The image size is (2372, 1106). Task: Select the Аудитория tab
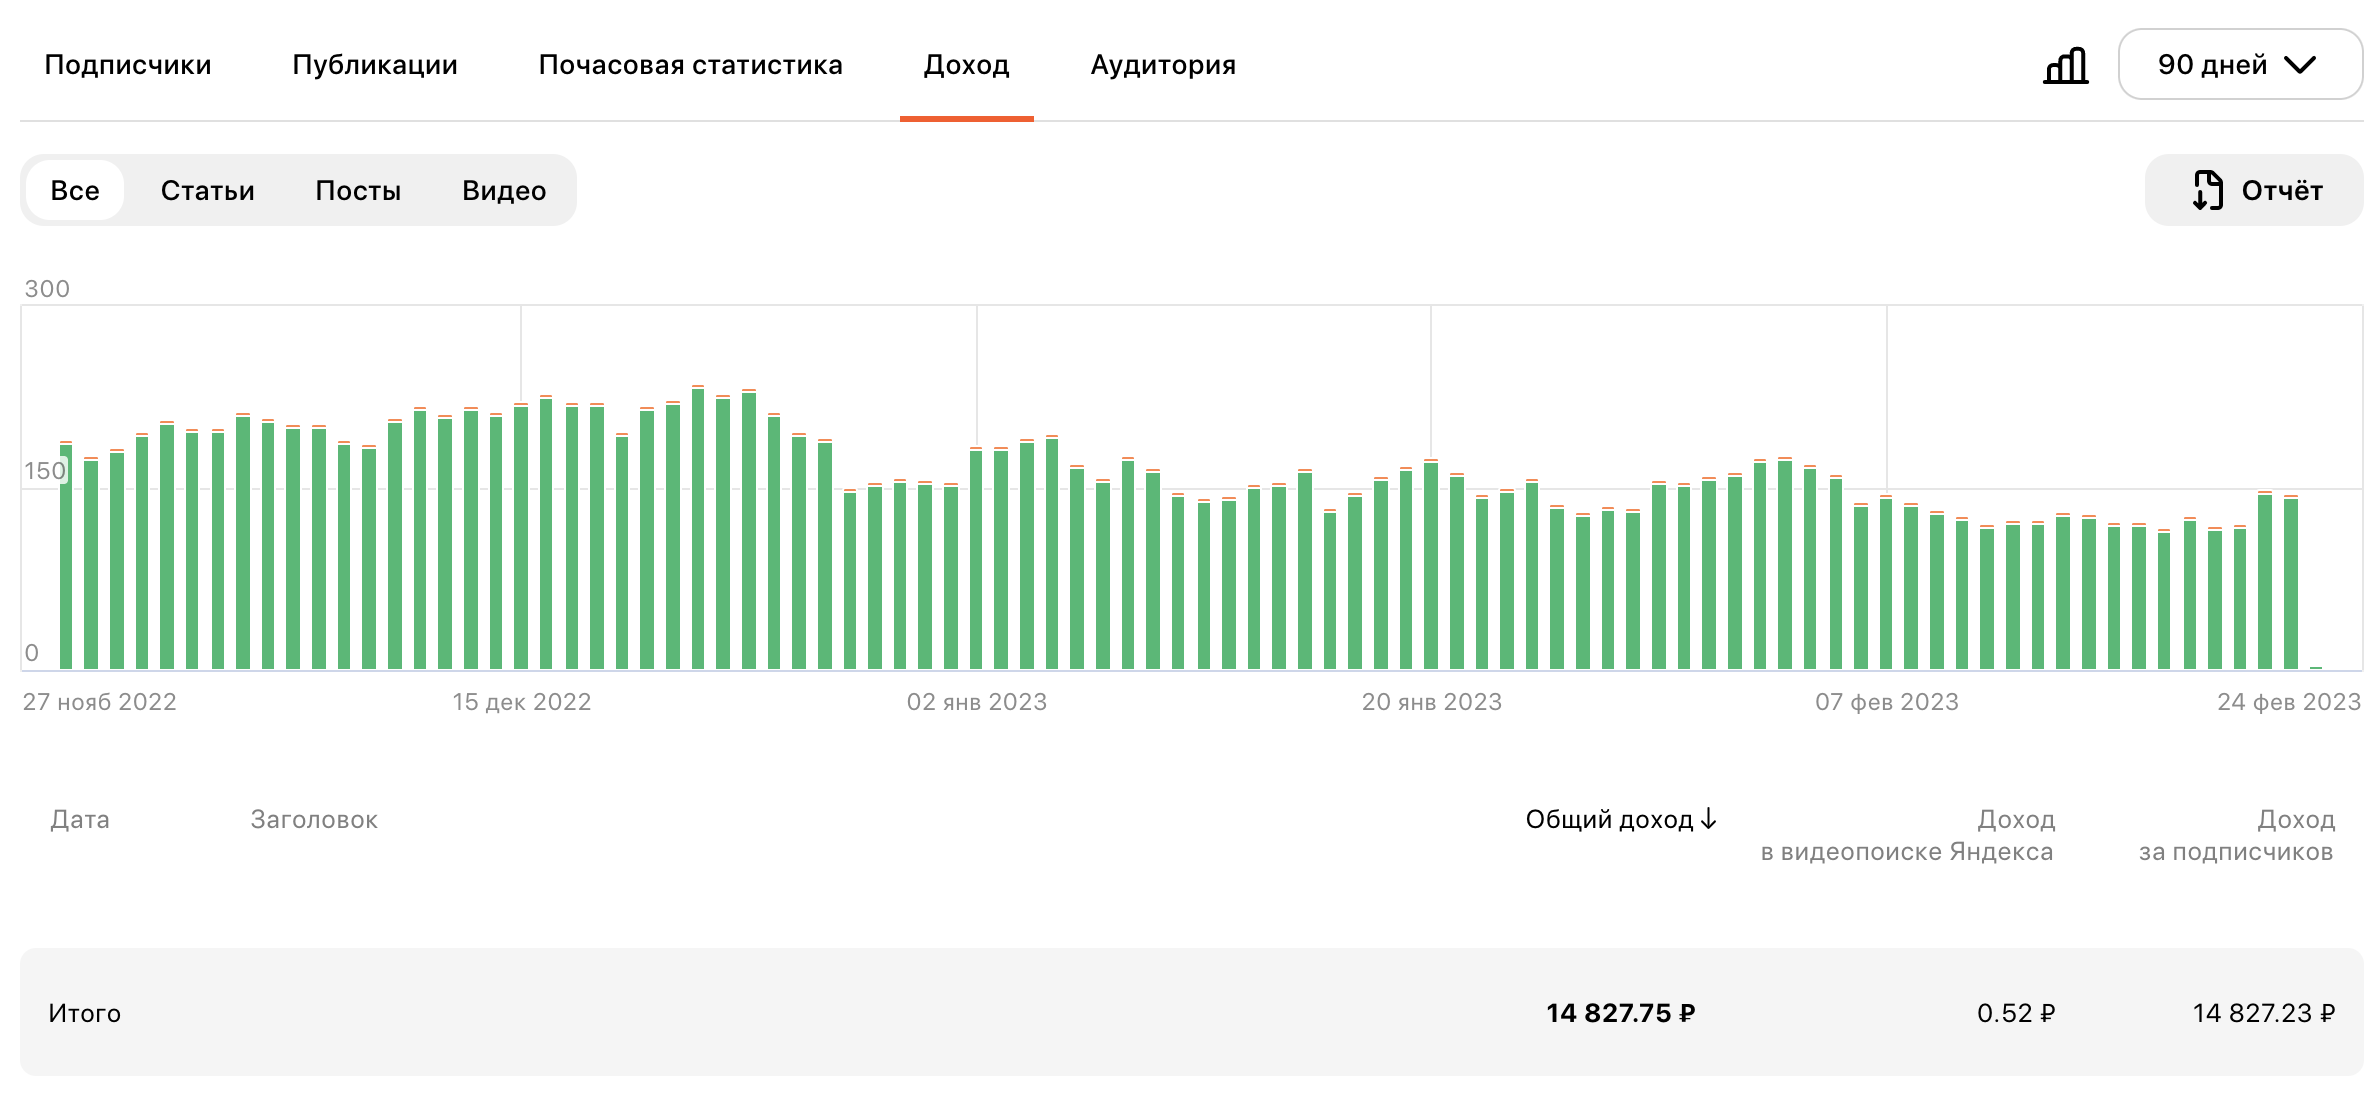(x=1162, y=65)
